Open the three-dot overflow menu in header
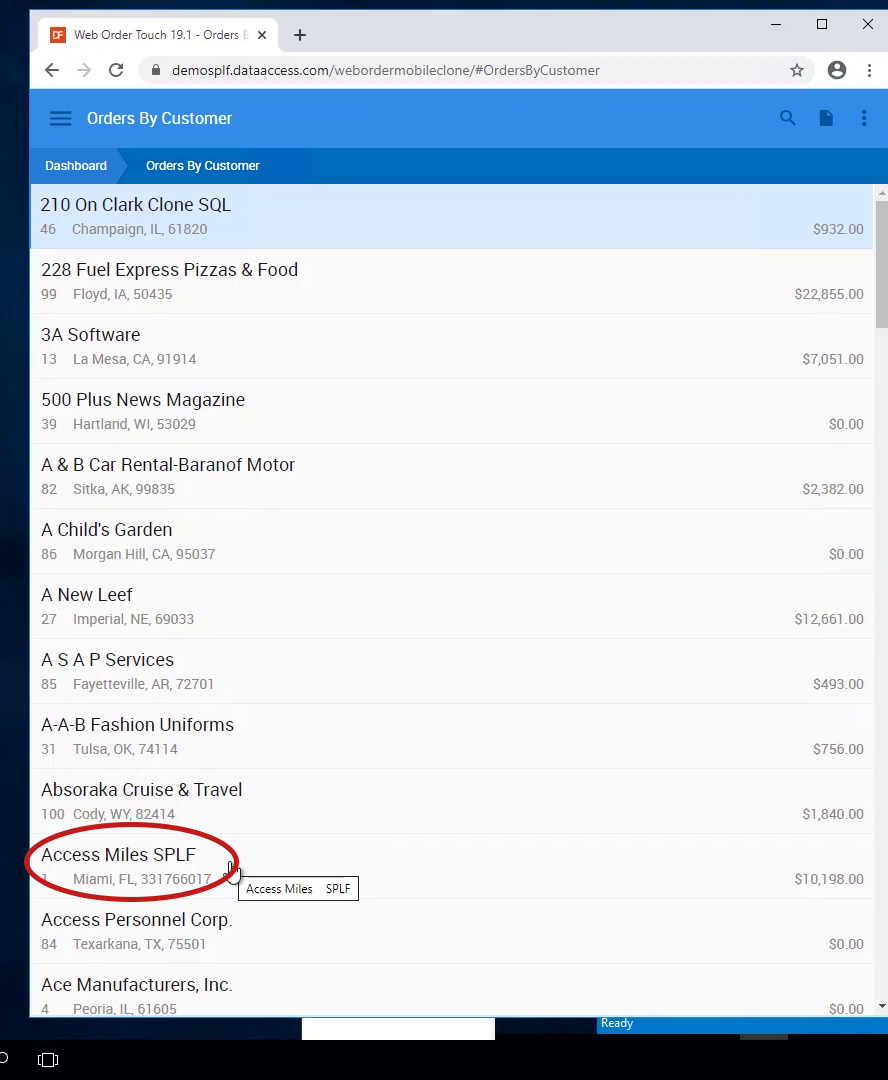 click(x=864, y=118)
